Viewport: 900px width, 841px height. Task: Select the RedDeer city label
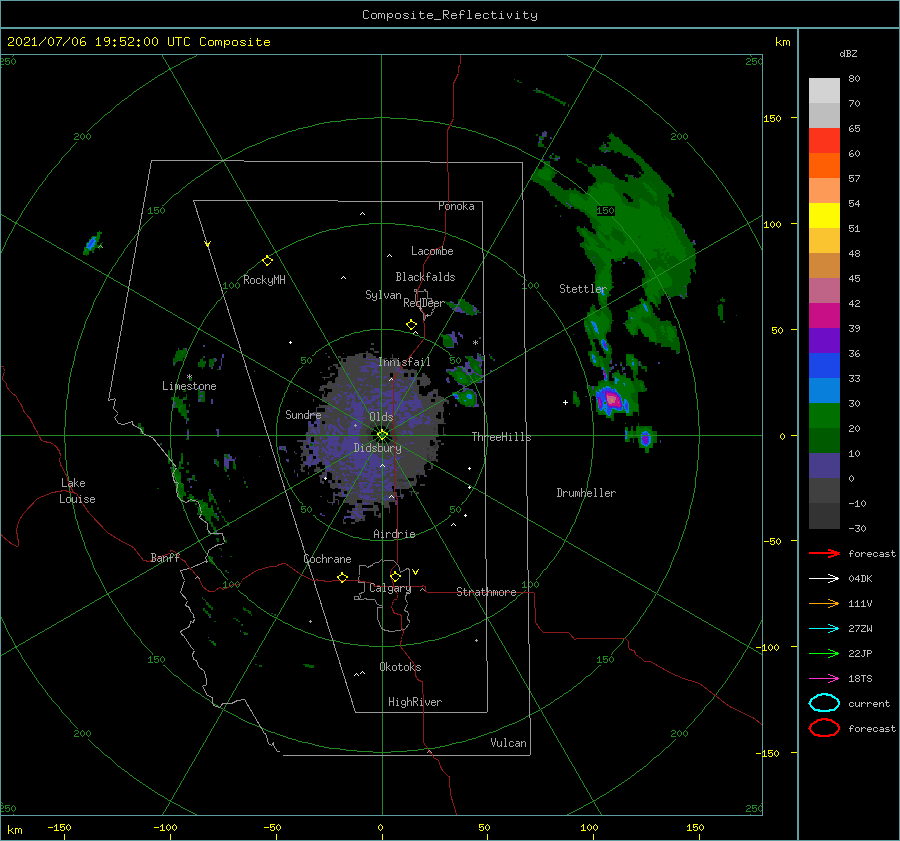424,303
